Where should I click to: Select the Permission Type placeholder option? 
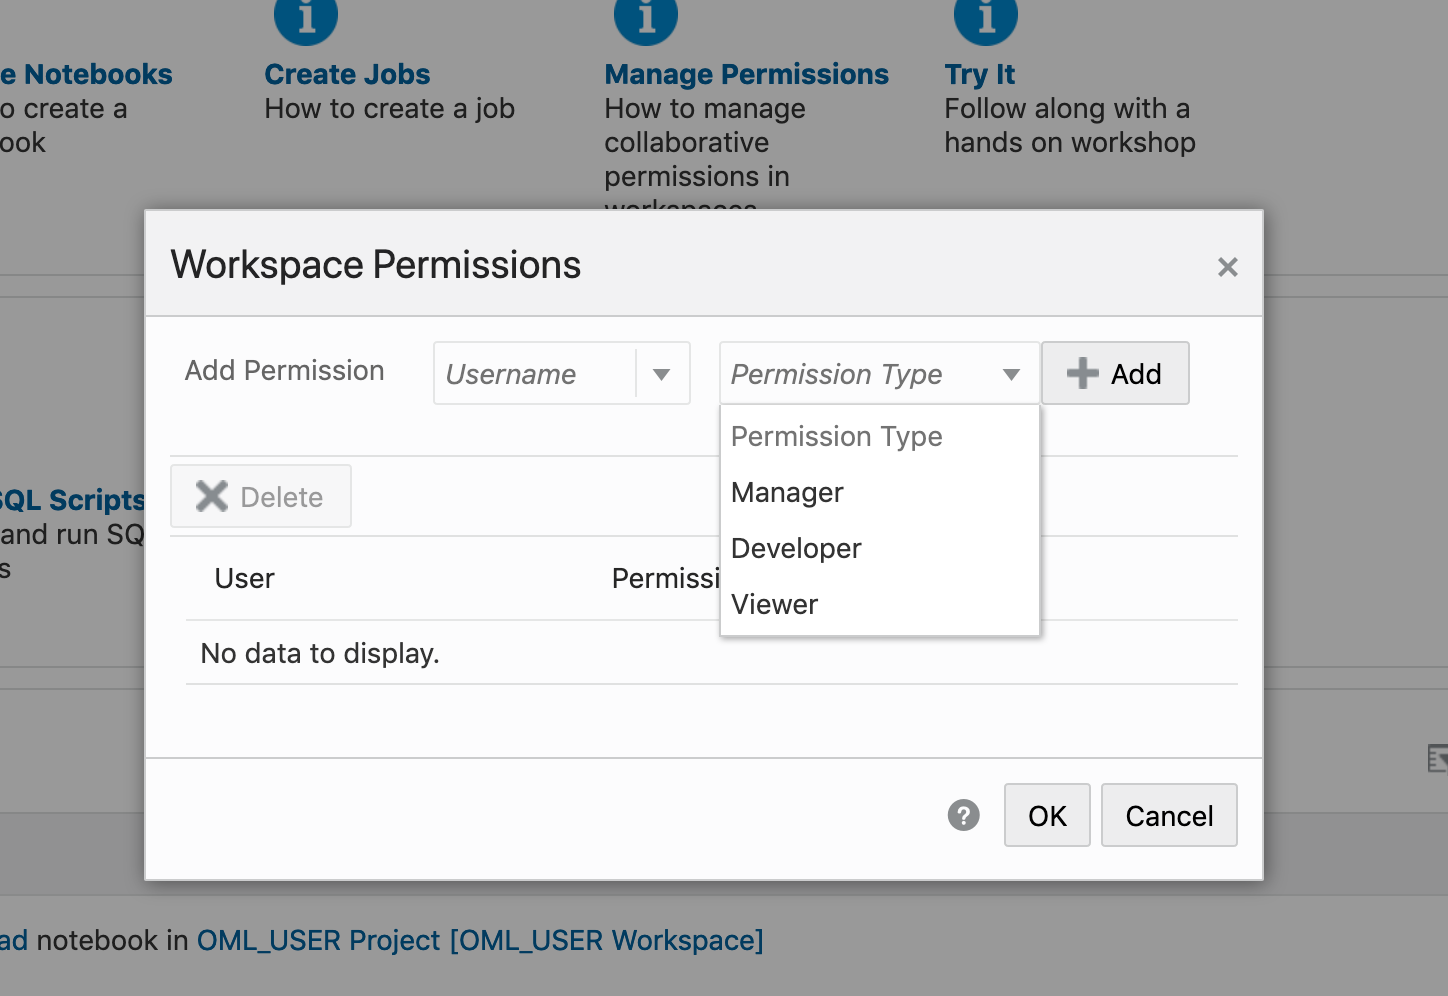click(x=836, y=436)
